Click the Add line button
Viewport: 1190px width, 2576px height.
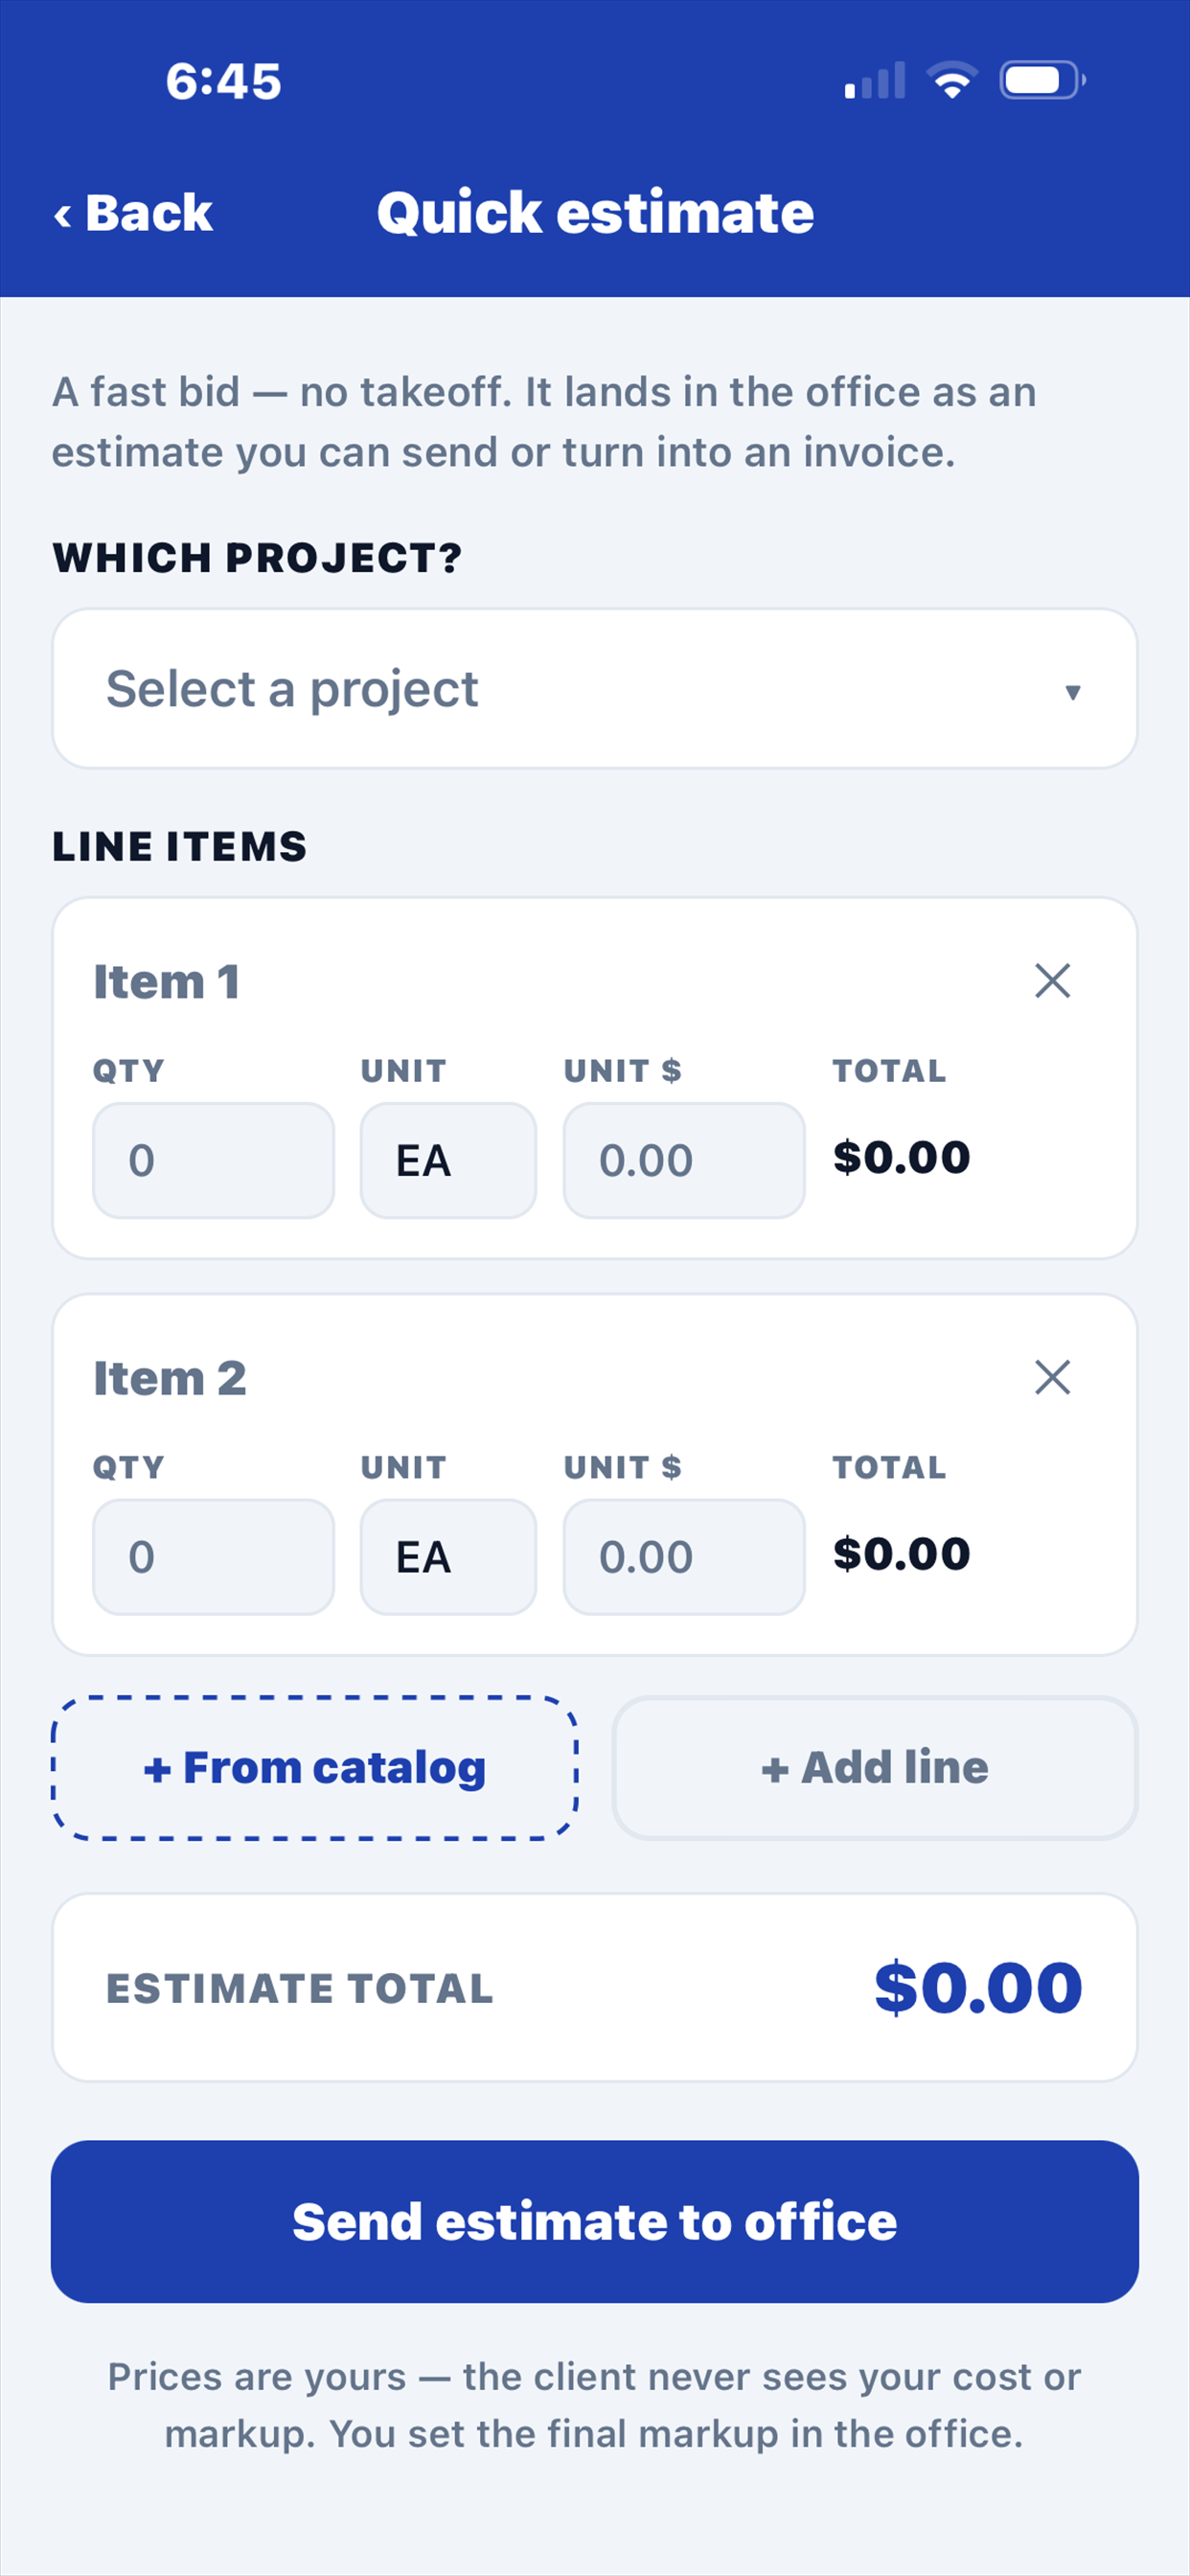(875, 1768)
